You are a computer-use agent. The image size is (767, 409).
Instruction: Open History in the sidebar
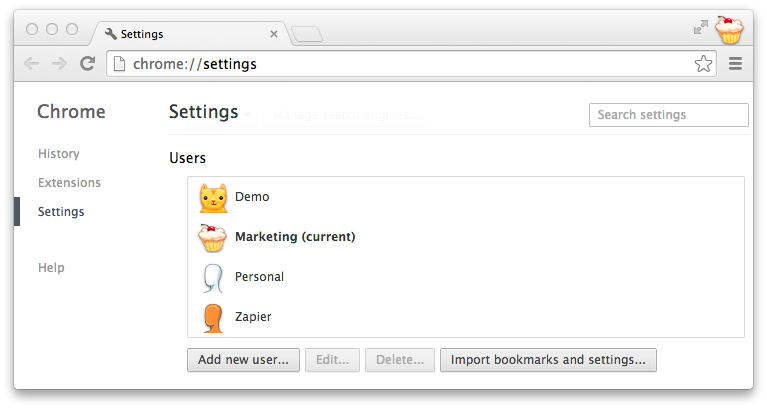[58, 154]
